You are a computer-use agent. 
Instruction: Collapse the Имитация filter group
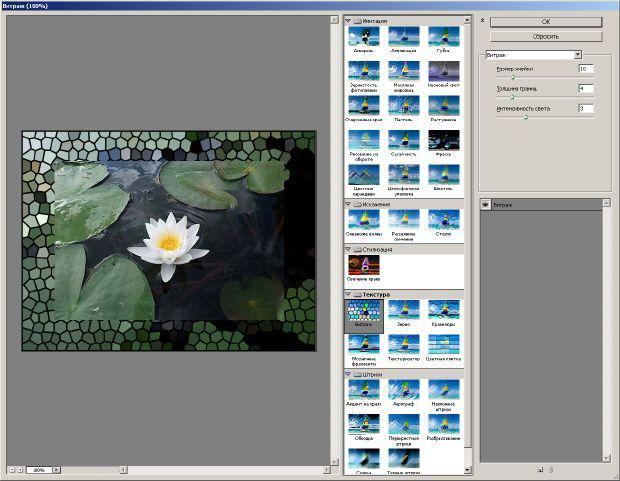tap(348, 20)
